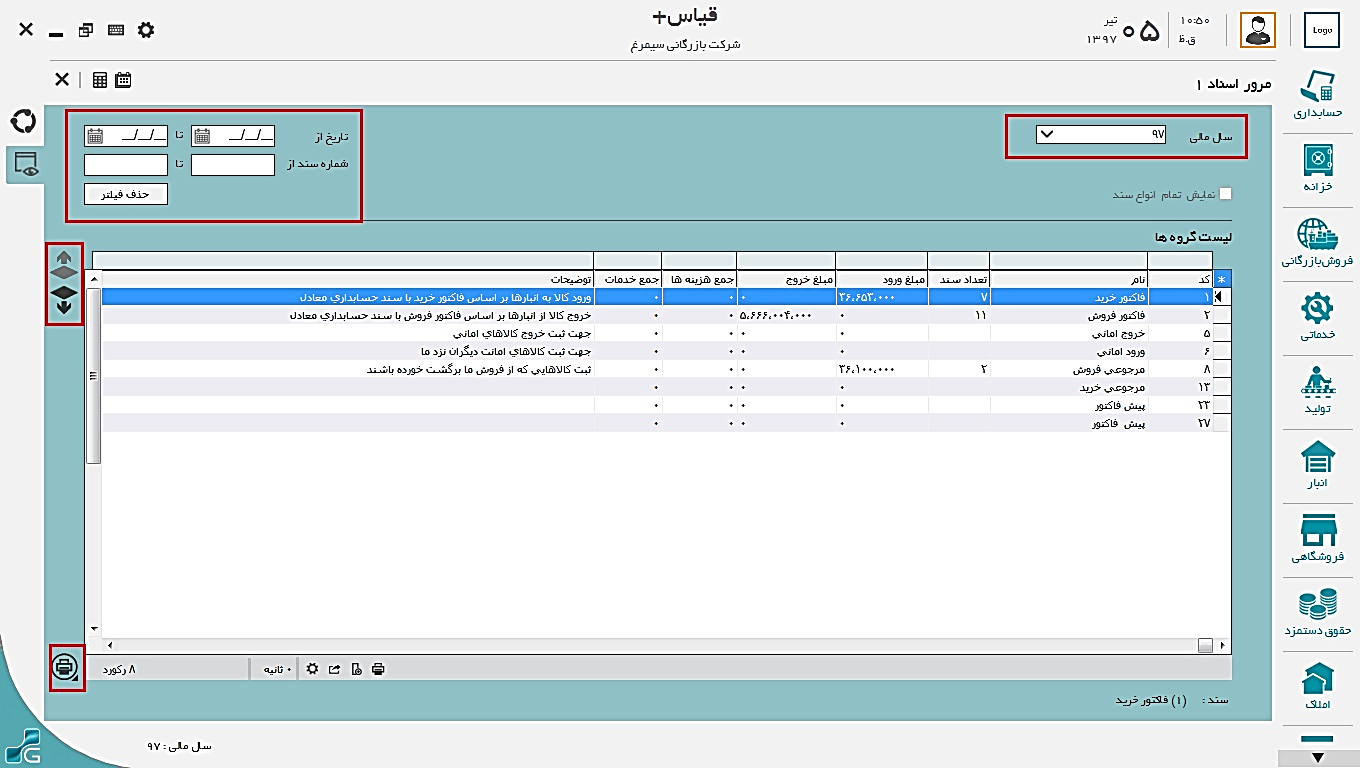
Task: Click the ۵،۶۶۶،۰۰۴،۰۰۰ amount cell
Action: (776, 315)
